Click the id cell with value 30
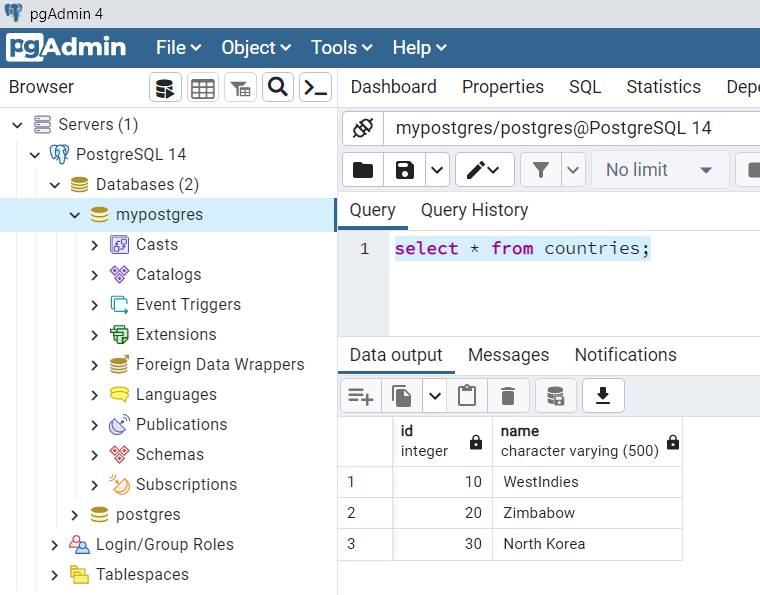The height and width of the screenshot is (595, 760). click(443, 544)
